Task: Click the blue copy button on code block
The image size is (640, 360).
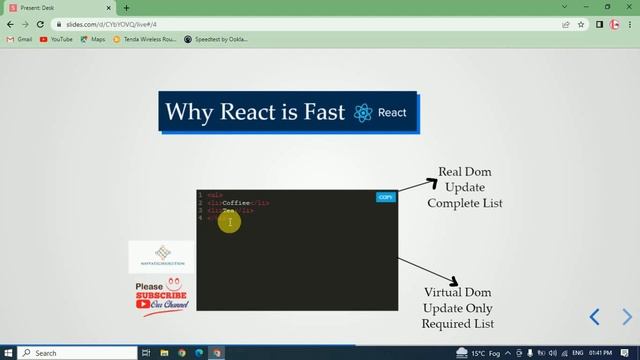Action: 386,197
